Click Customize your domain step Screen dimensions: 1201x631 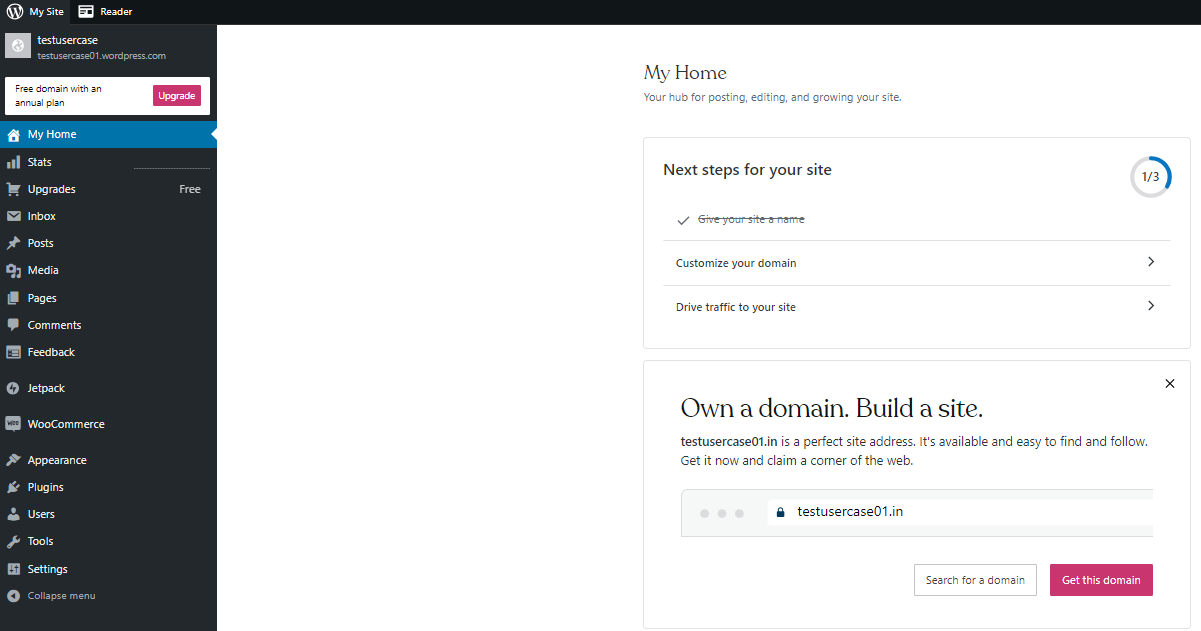(x=917, y=263)
